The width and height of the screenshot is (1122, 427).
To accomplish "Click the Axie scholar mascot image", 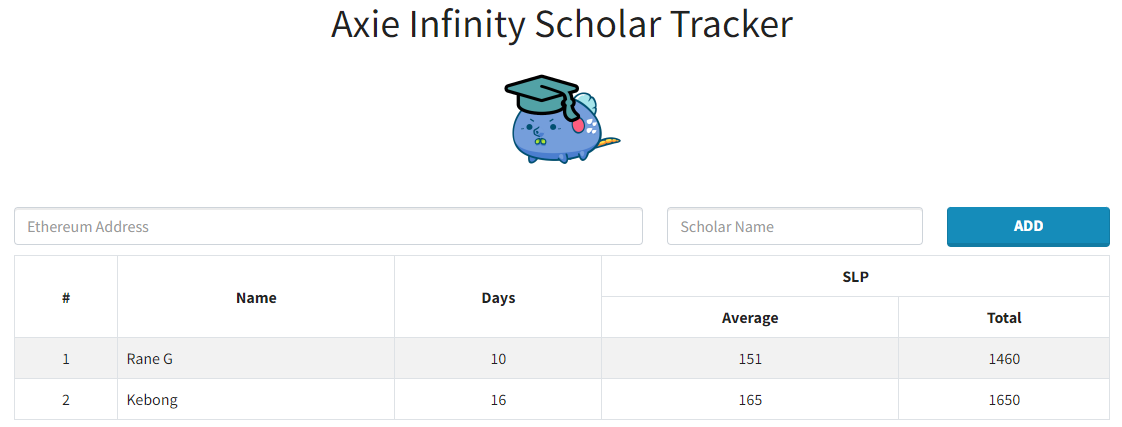I will pyautogui.click(x=561, y=119).
